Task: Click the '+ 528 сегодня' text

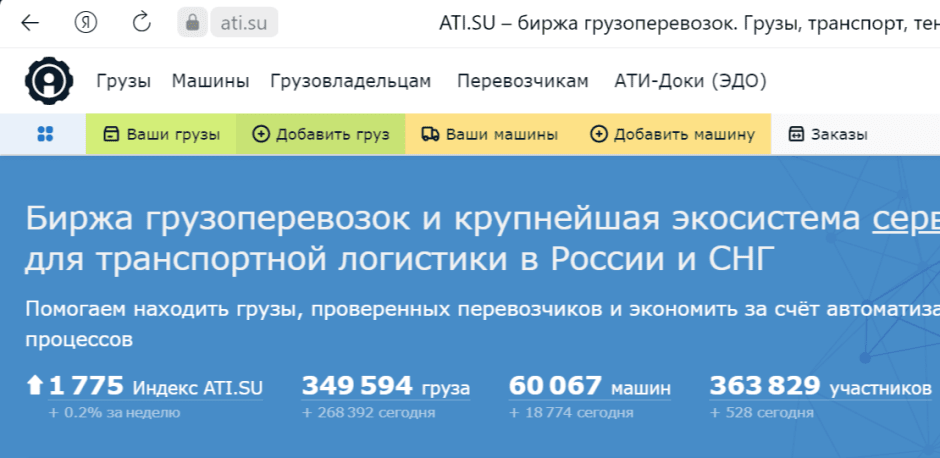Action: point(761,413)
